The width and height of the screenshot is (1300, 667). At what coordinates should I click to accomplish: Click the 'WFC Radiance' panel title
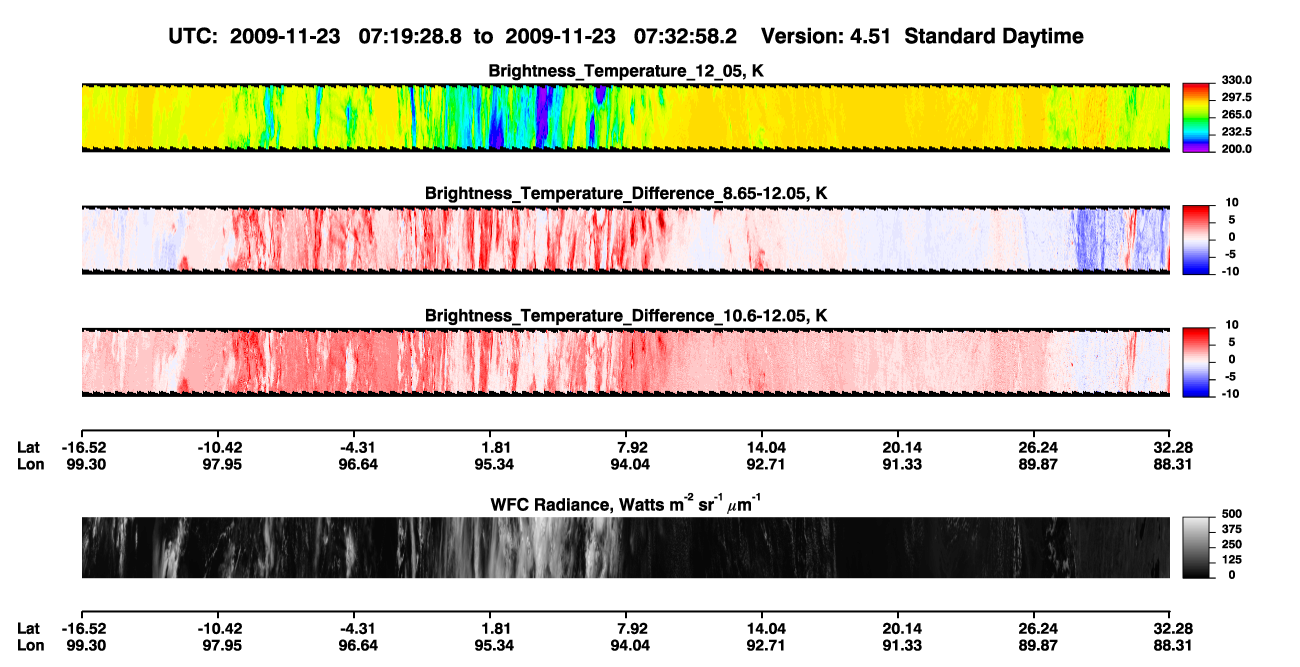[x=625, y=503]
